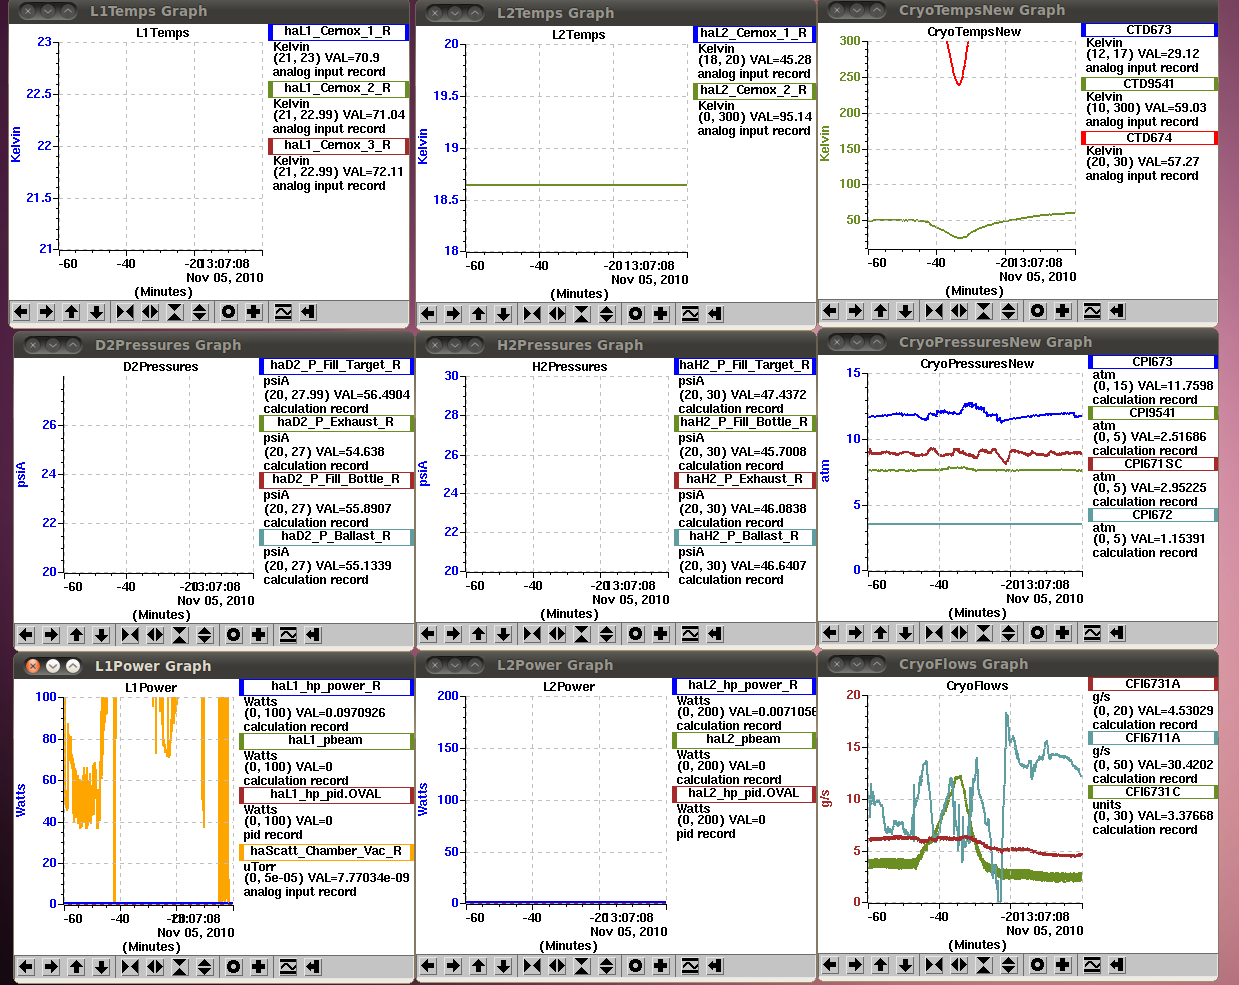
Task: Click the plus icon in H2Pressures toolbar
Action: point(661,634)
